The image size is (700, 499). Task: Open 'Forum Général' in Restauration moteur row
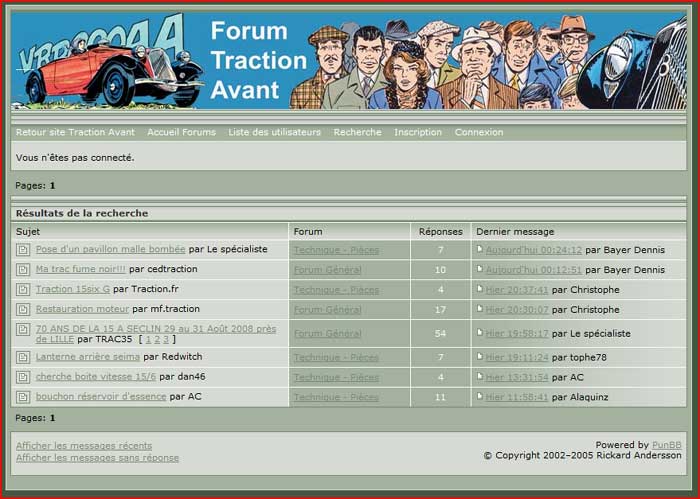pos(327,309)
